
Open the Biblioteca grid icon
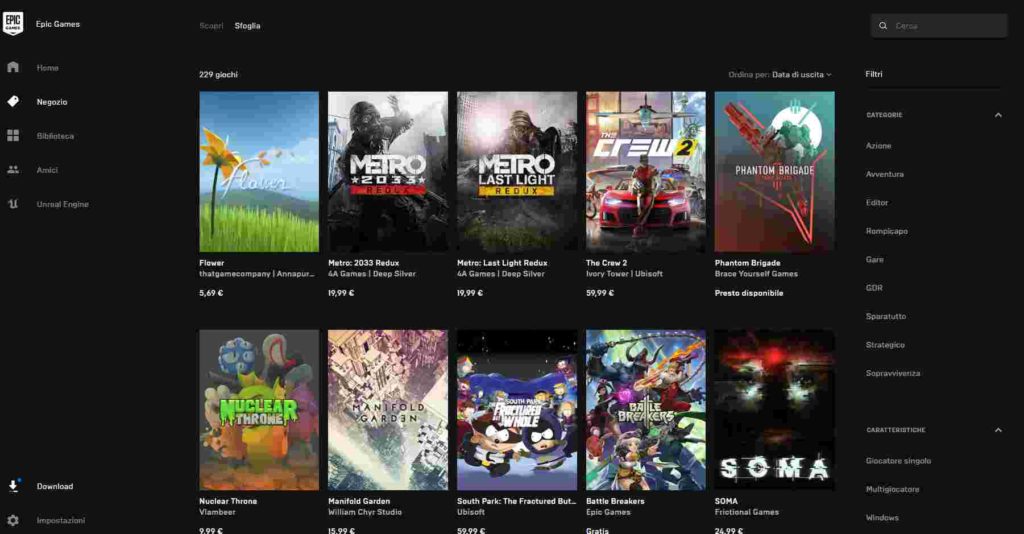13,136
